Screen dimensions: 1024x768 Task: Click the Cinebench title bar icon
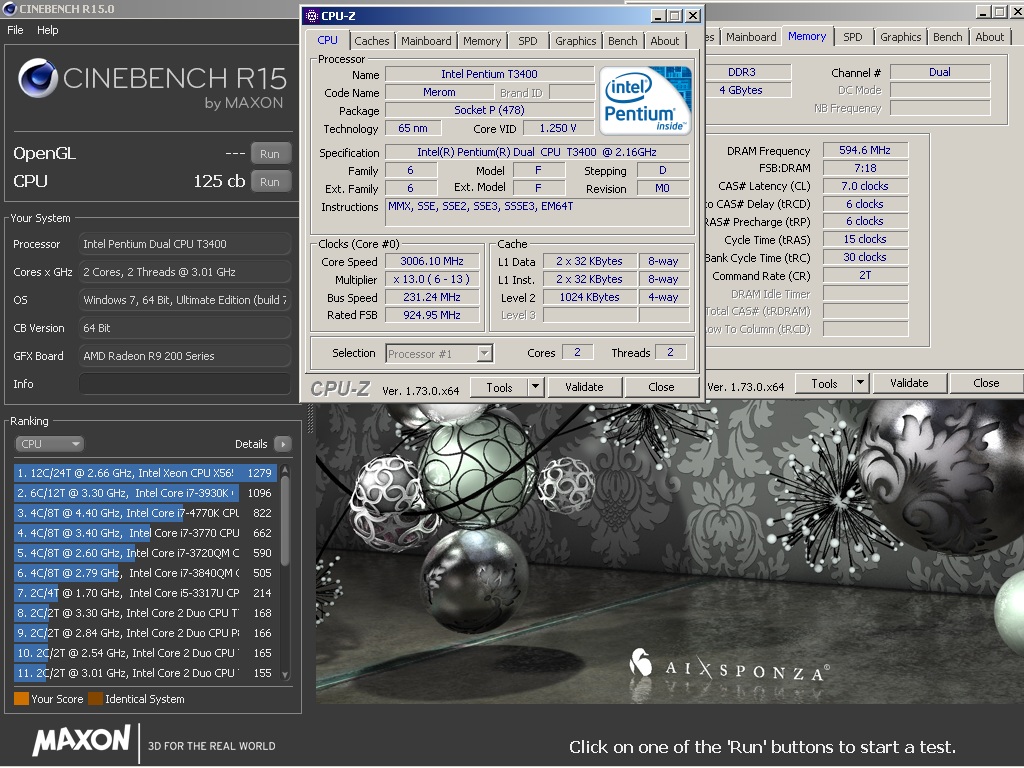(9, 8)
